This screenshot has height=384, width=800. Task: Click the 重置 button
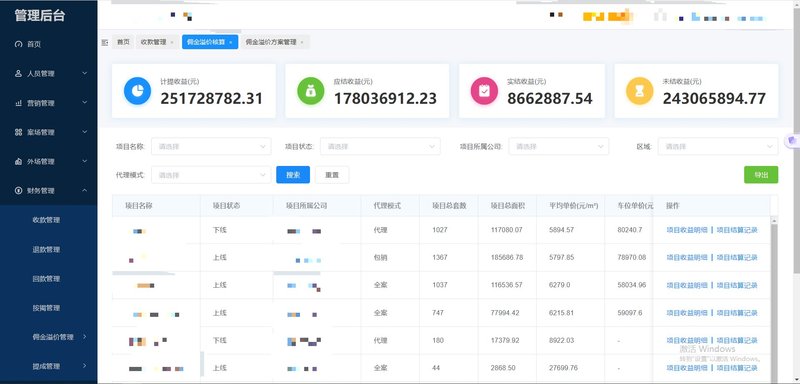(x=332, y=175)
